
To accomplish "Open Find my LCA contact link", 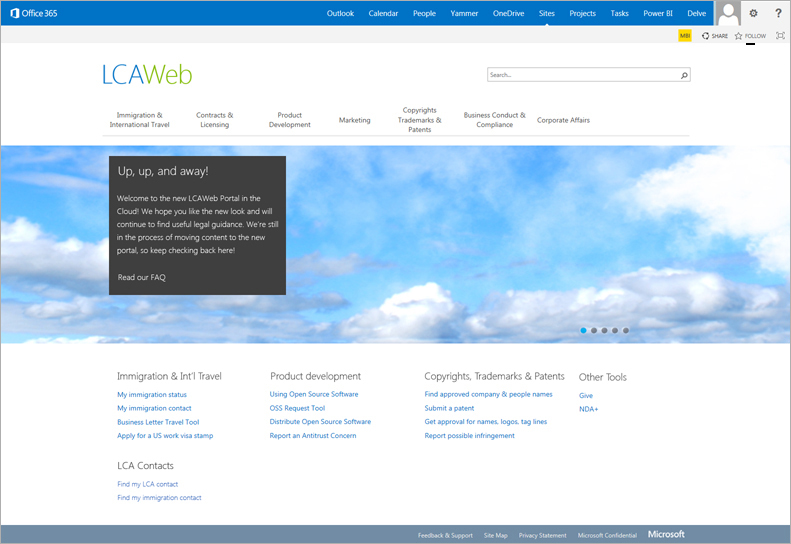I will click(x=148, y=484).
